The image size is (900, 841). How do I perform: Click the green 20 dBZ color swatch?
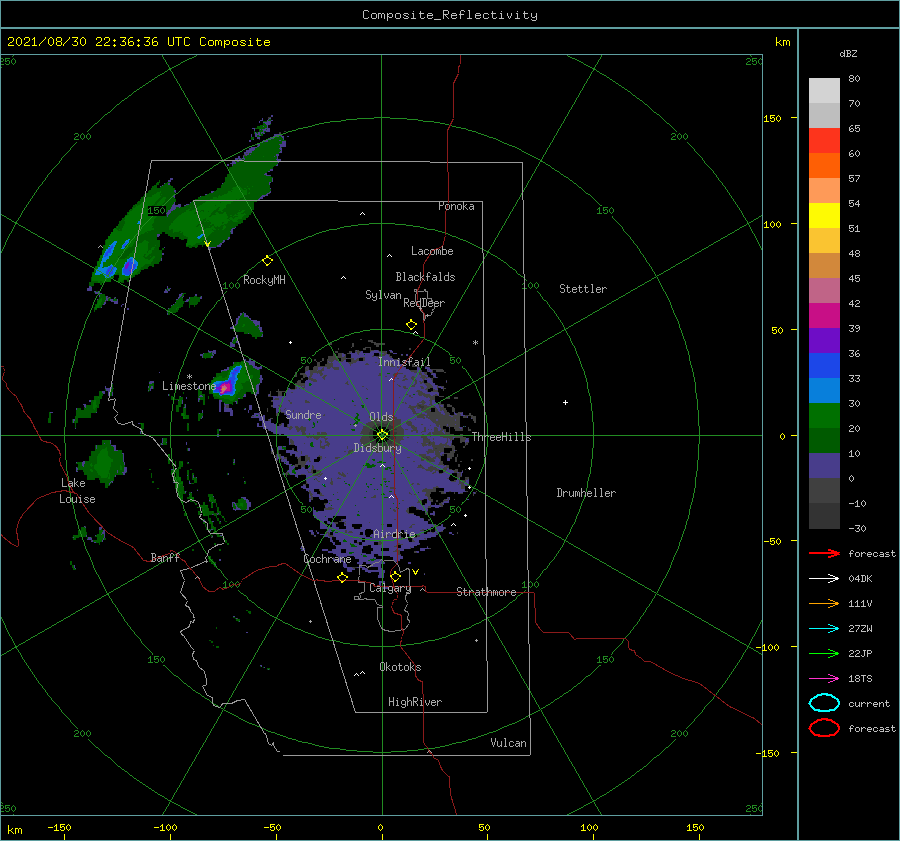coord(824,416)
